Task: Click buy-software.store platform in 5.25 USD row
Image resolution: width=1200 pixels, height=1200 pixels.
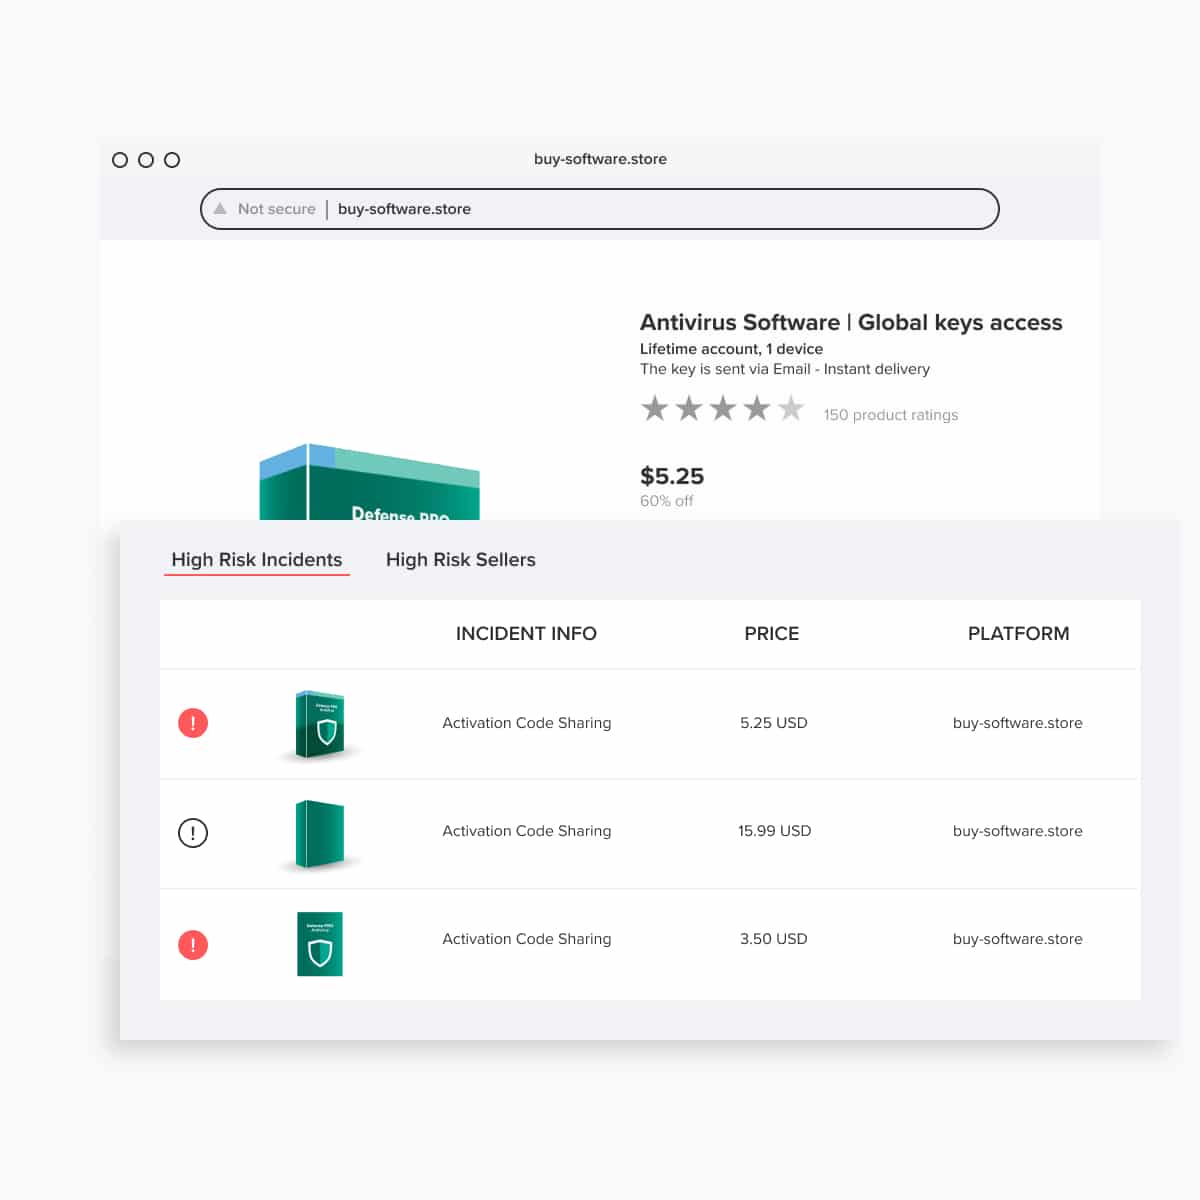Action: pyautogui.click(x=1018, y=723)
